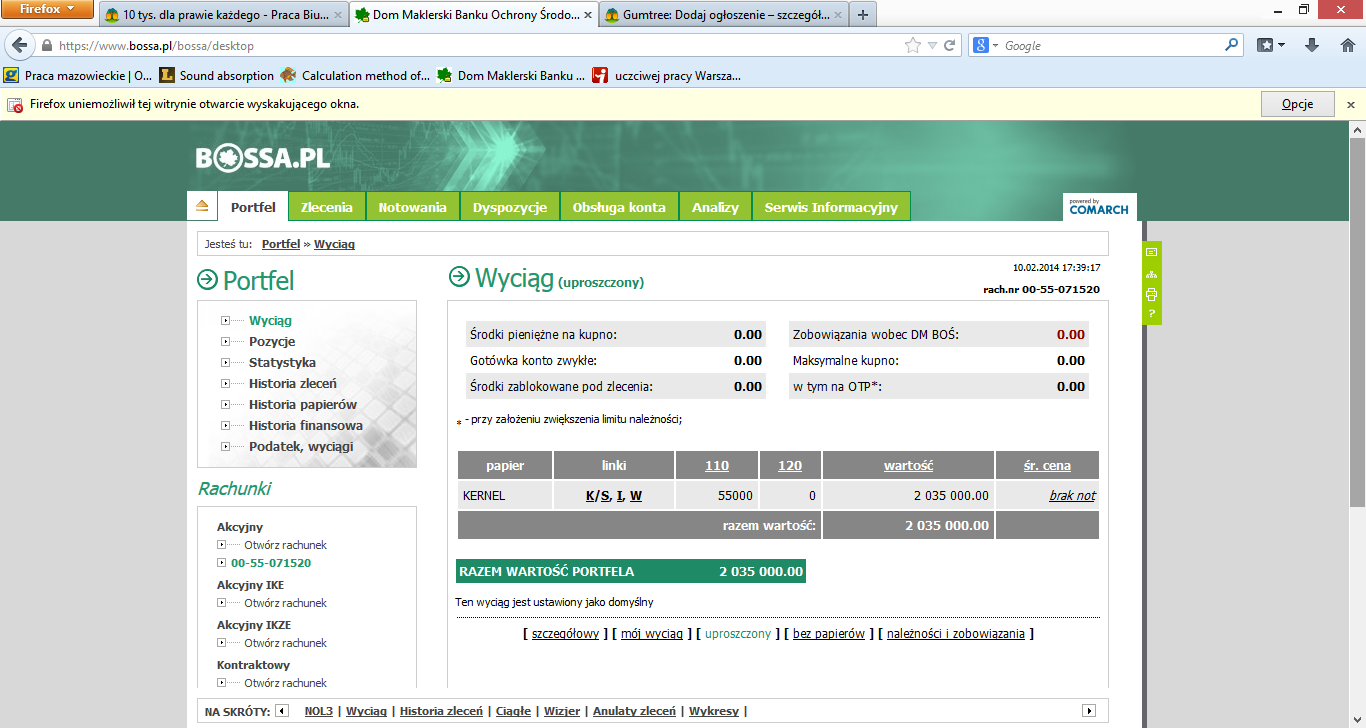The width and height of the screenshot is (1366, 728).
Task: Open the message icon in green side panel
Action: (x=1151, y=252)
